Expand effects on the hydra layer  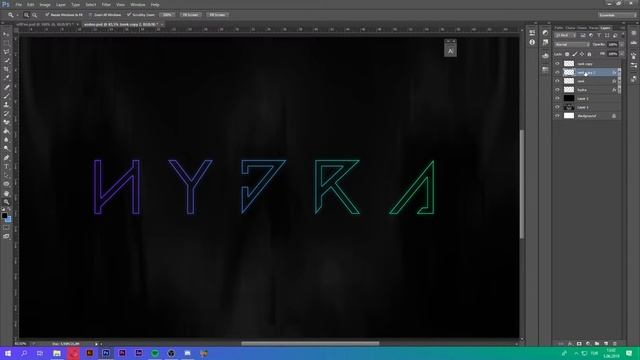619,90
